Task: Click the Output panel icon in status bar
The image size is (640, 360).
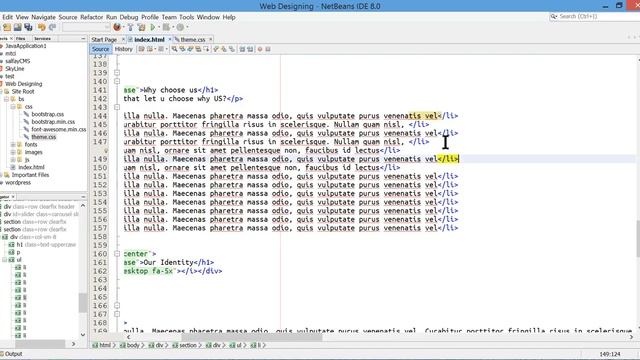Action: (x=2, y=354)
